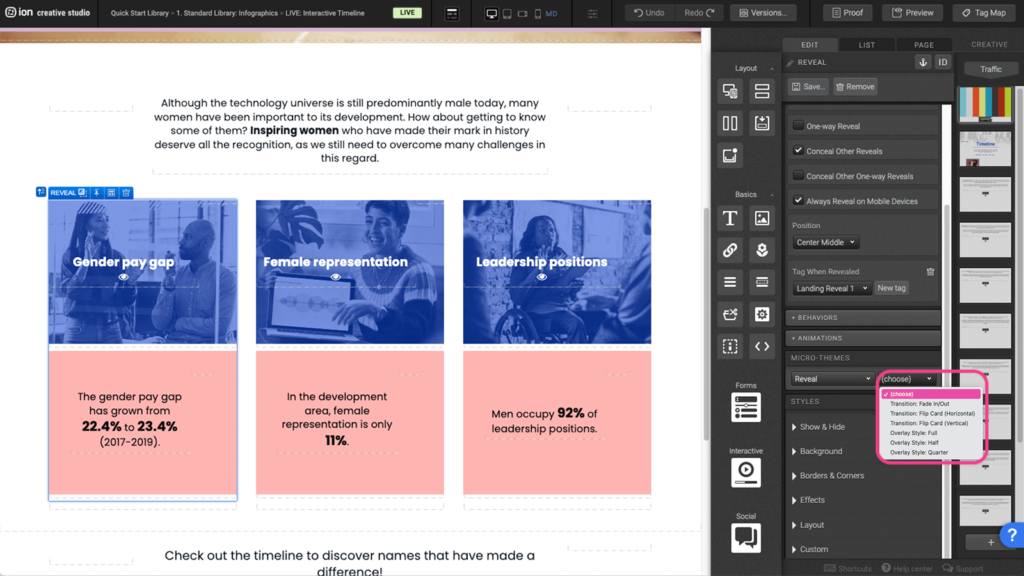Toggle eye icon on Leadership positions card

[541, 277]
